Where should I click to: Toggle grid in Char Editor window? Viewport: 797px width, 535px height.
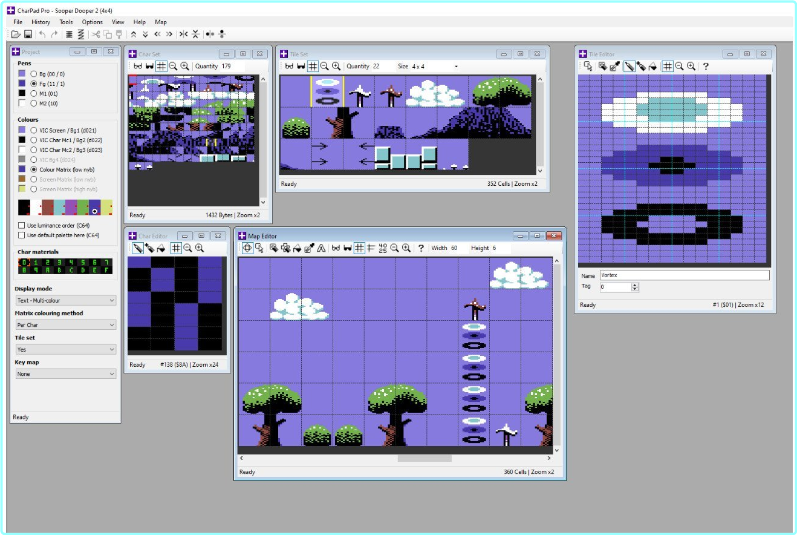[x=175, y=248]
